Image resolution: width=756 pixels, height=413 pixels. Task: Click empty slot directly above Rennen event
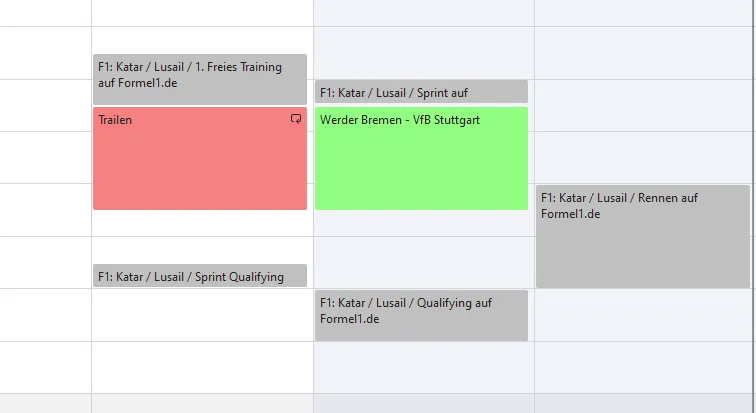point(643,158)
